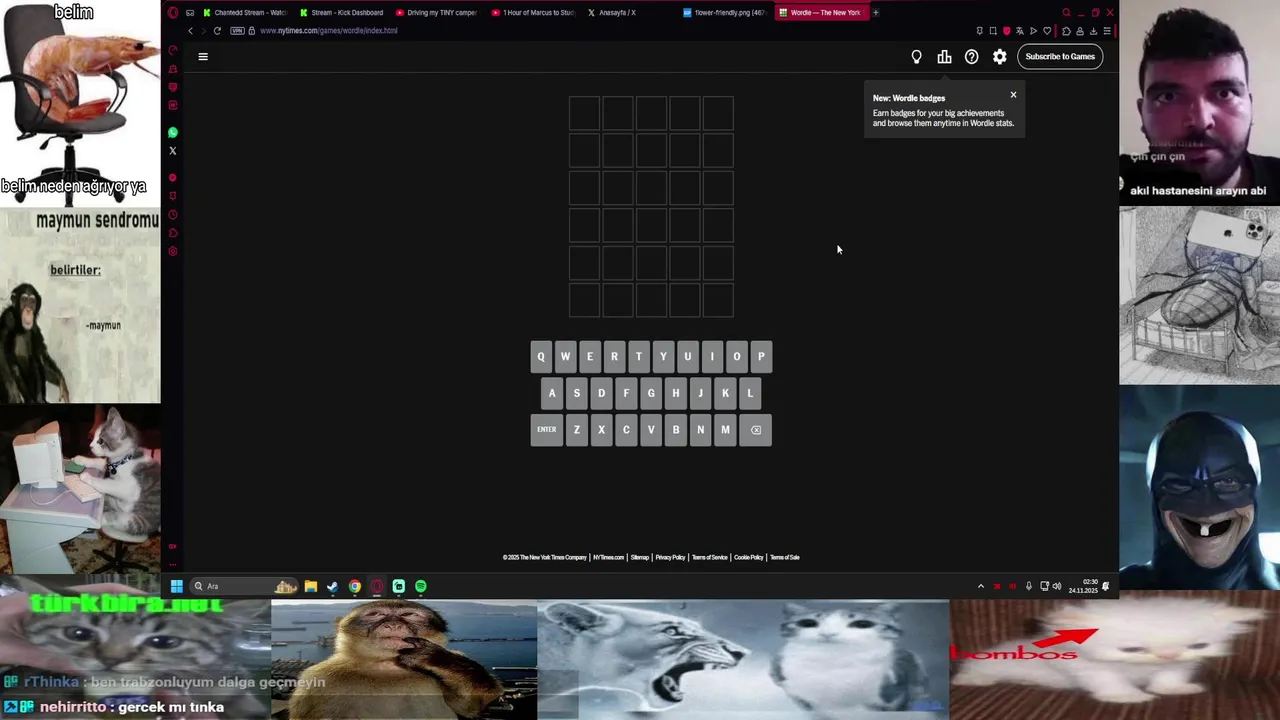Open the Terms of Service footer link
1280x720 pixels.
[x=710, y=557]
